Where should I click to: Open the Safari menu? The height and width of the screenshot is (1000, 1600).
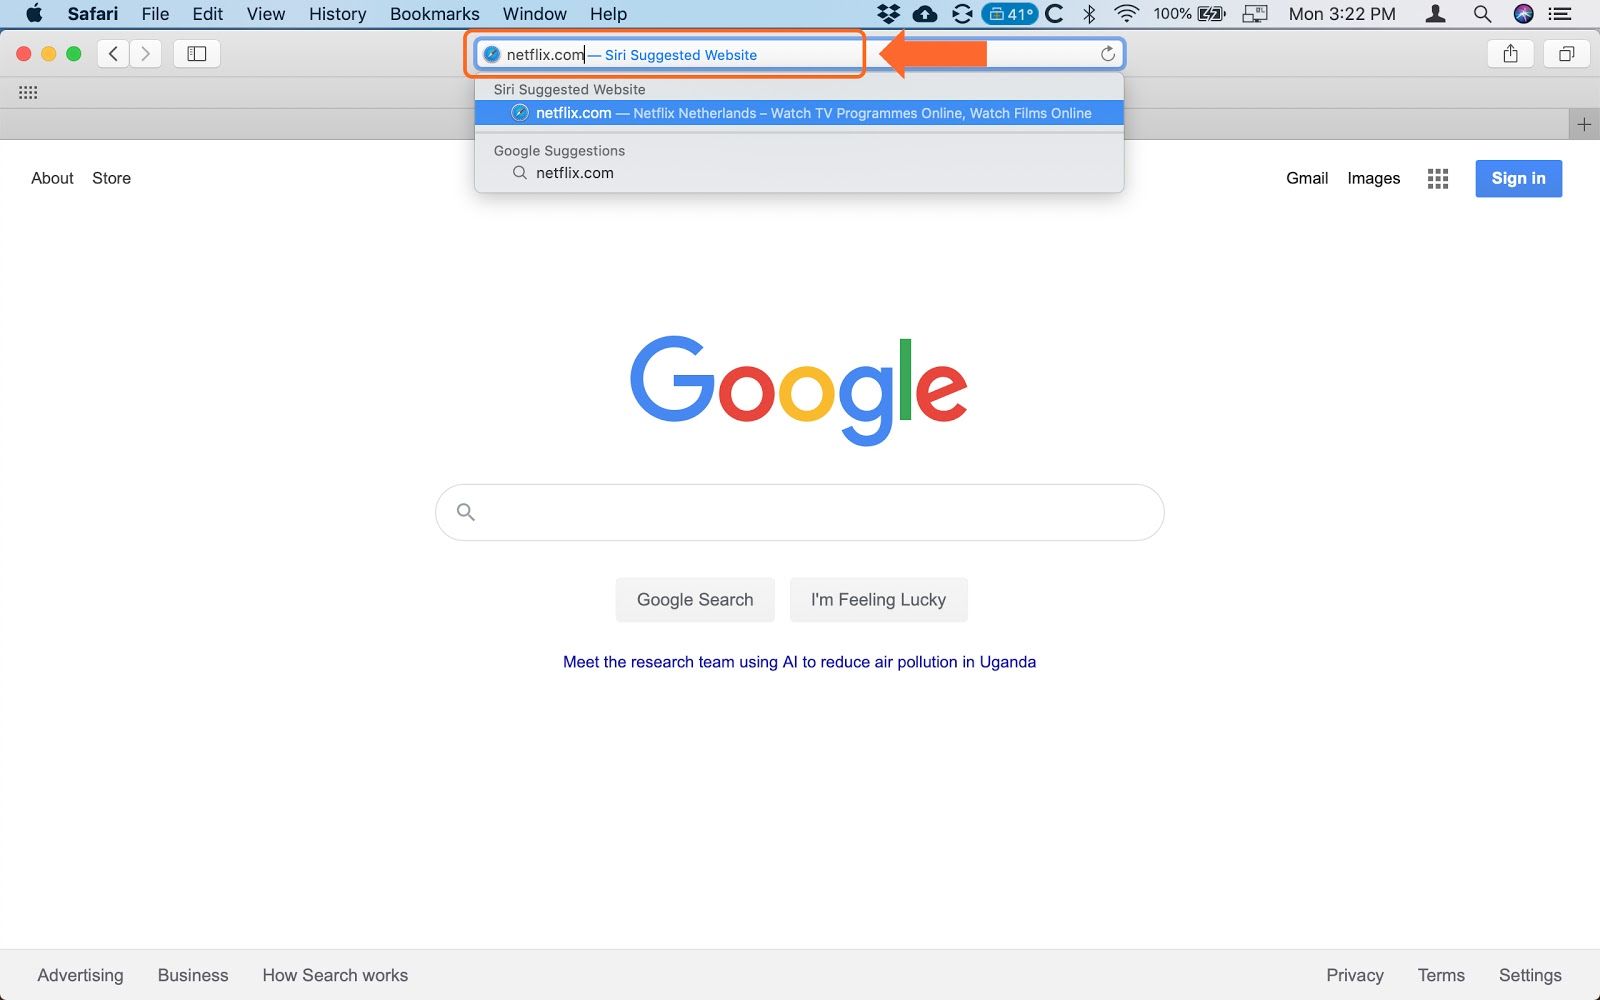(93, 14)
